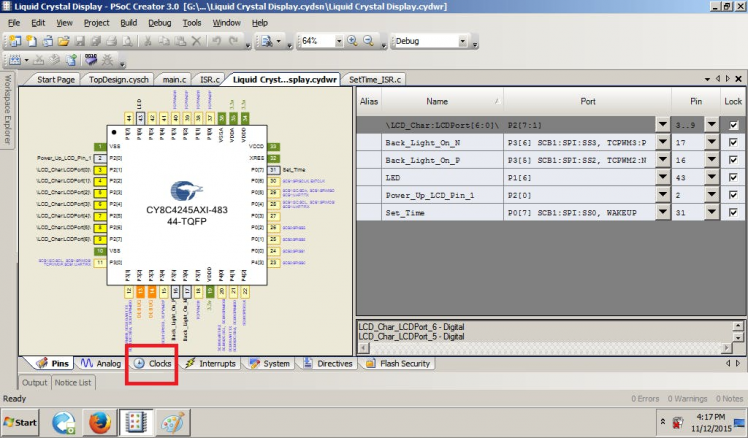Click the Zoom Out magnifier icon
This screenshot has width=748, height=438.
(x=369, y=41)
